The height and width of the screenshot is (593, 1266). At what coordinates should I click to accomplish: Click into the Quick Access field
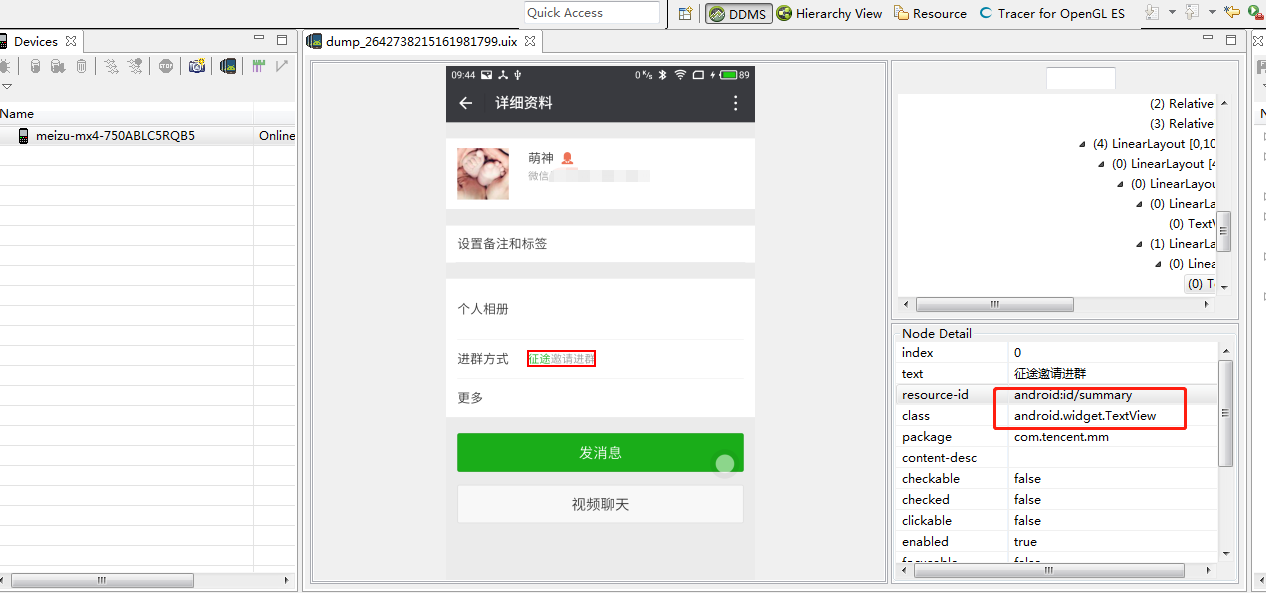pyautogui.click(x=592, y=13)
